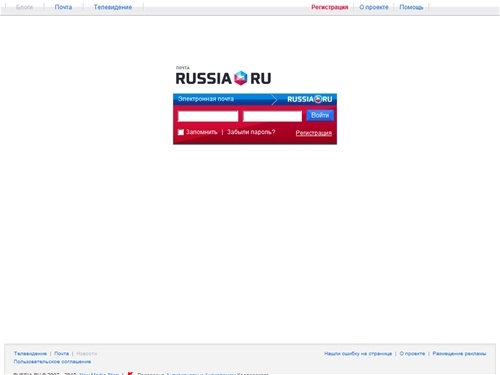Open the Блоги item in the top bar
Viewport: 500px width, 375px height.
(24, 7)
